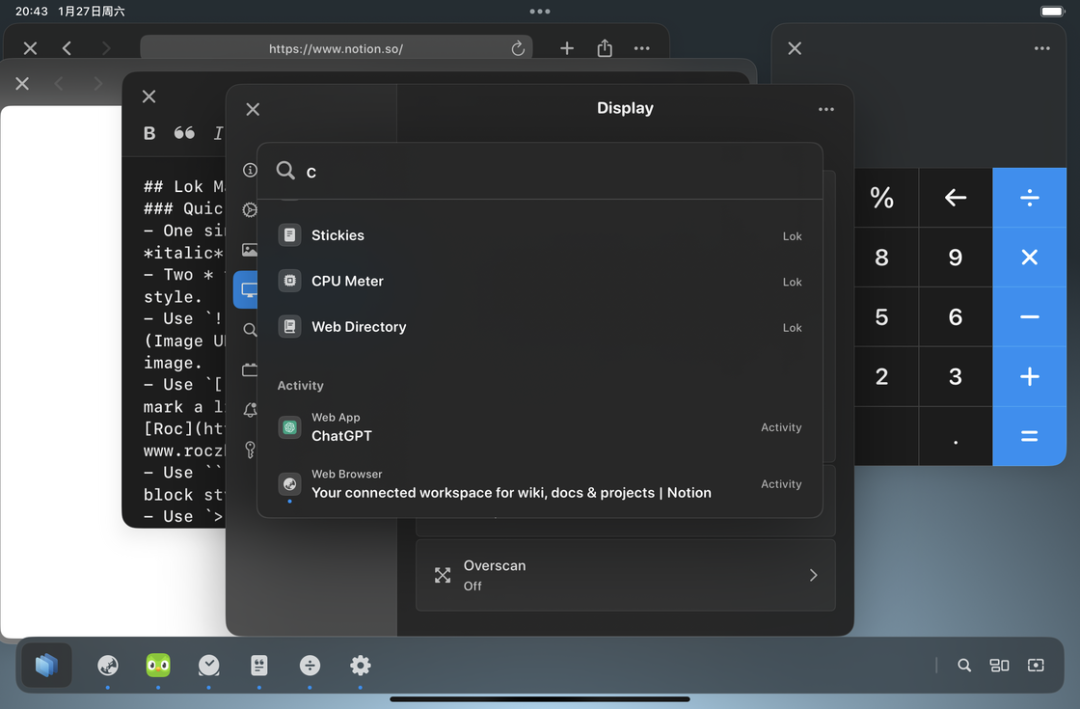The height and width of the screenshot is (709, 1080).
Task: Select the gear-dial icon in settings sidebar
Action: [x=250, y=209]
